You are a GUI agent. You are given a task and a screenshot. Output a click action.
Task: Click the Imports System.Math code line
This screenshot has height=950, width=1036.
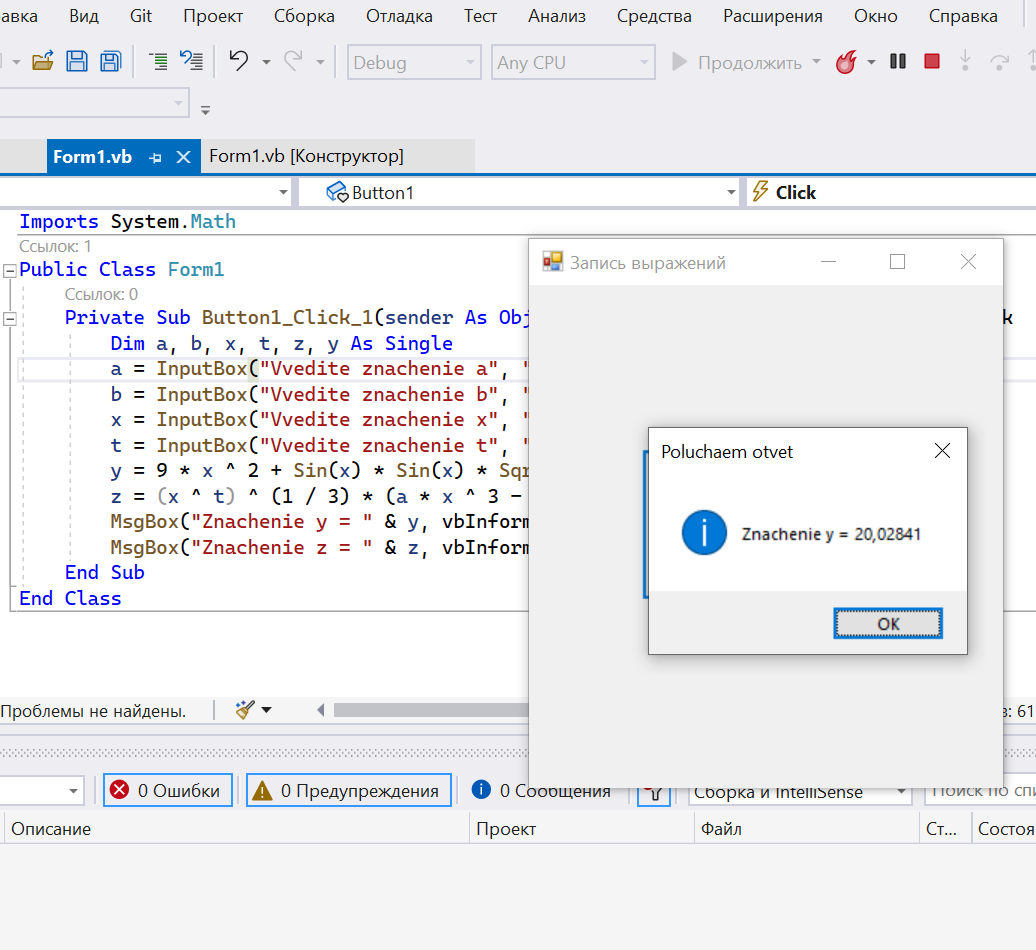click(x=128, y=221)
